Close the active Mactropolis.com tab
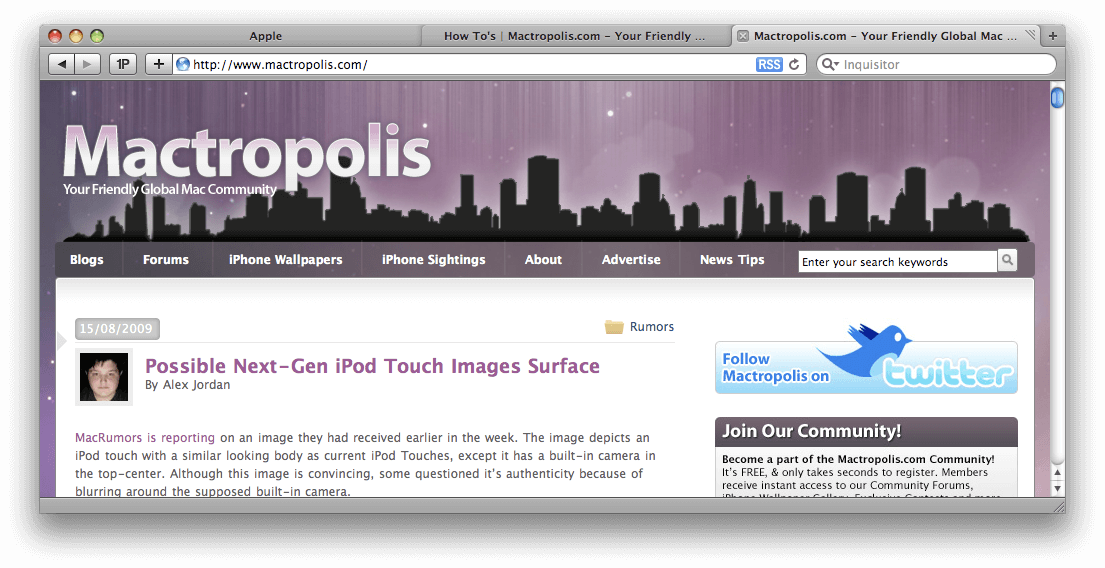The image size is (1105, 568). tap(743, 36)
